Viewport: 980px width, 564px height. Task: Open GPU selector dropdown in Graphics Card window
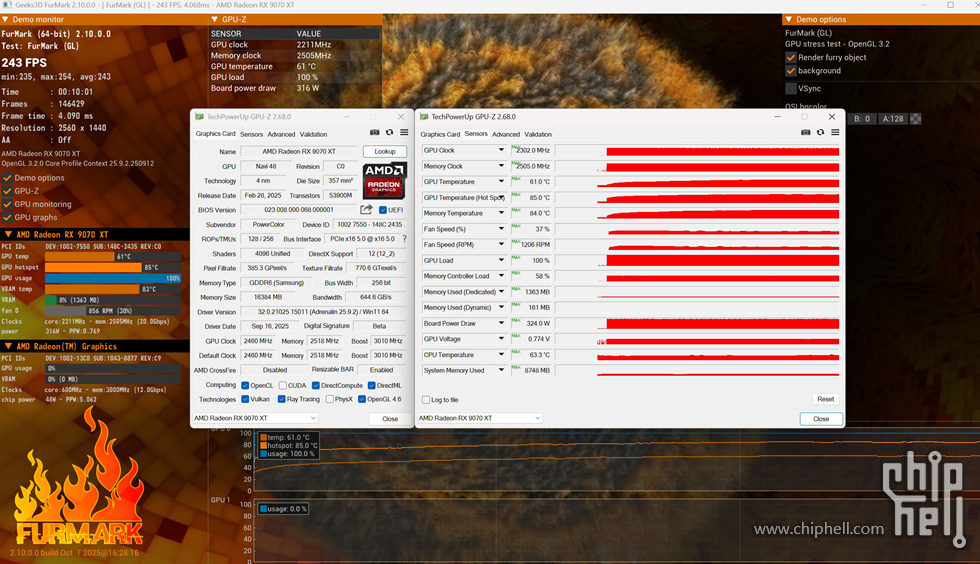[256, 418]
